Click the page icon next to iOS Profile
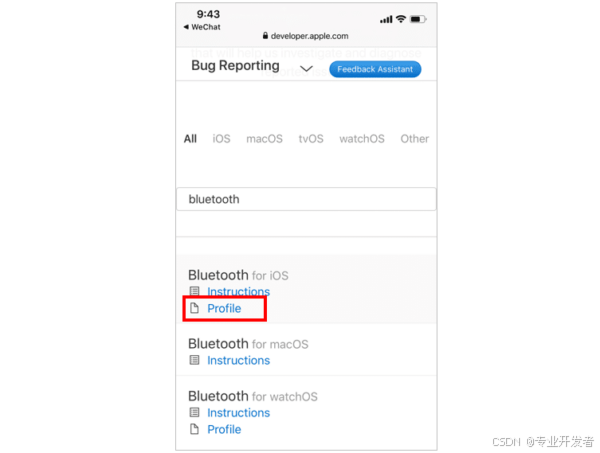Screen dimensions: 600x453 194,308
